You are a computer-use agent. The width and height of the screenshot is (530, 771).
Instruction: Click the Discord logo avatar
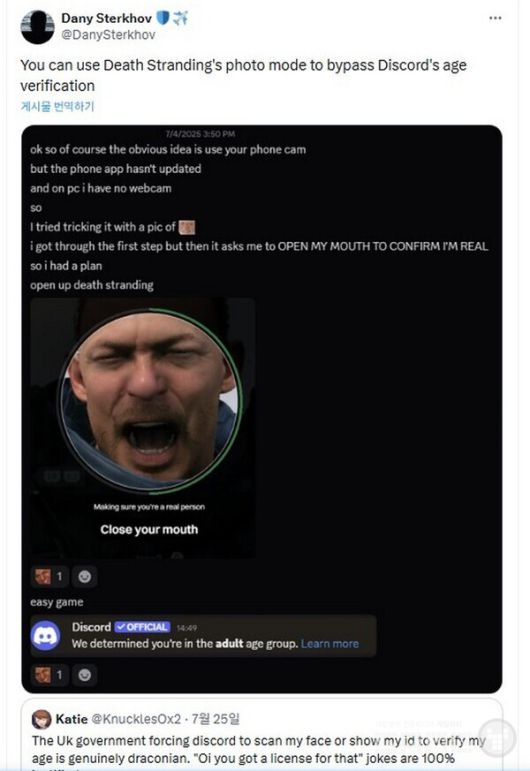(x=46, y=635)
